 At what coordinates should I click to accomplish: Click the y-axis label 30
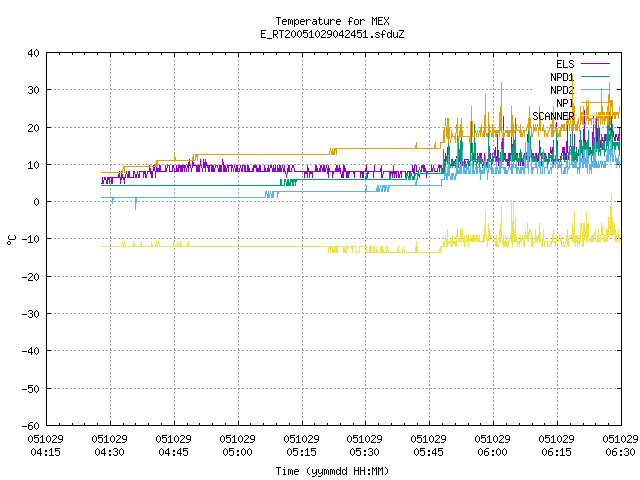point(33,90)
